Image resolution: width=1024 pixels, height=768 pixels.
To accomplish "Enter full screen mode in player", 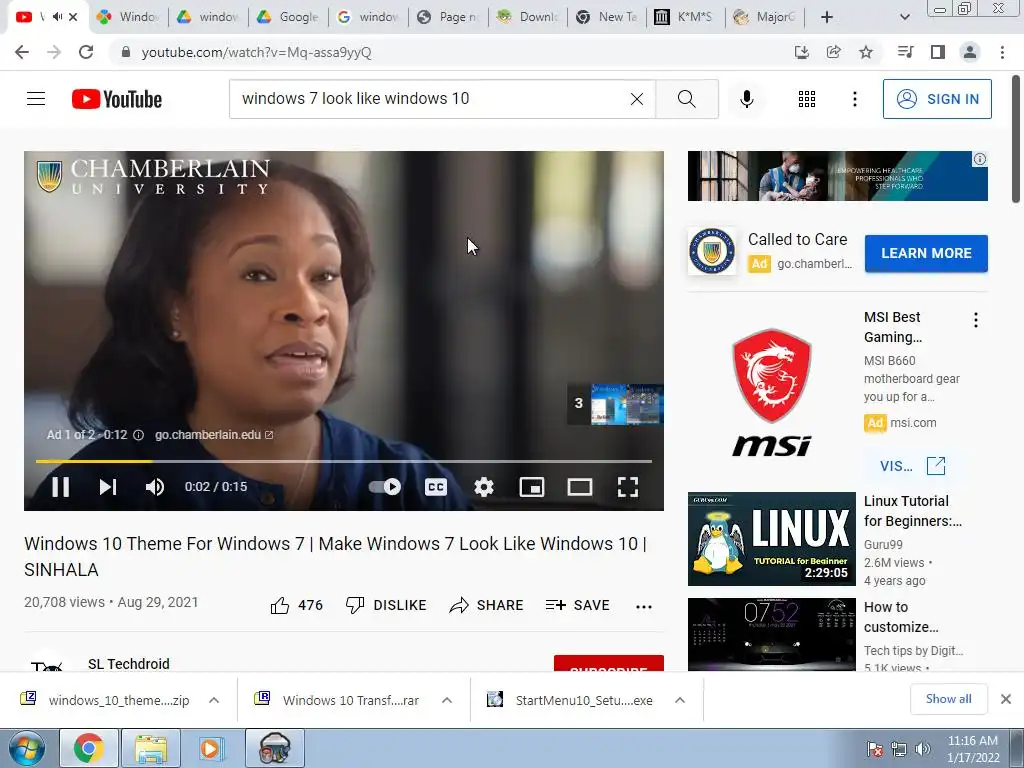I will 628,487.
